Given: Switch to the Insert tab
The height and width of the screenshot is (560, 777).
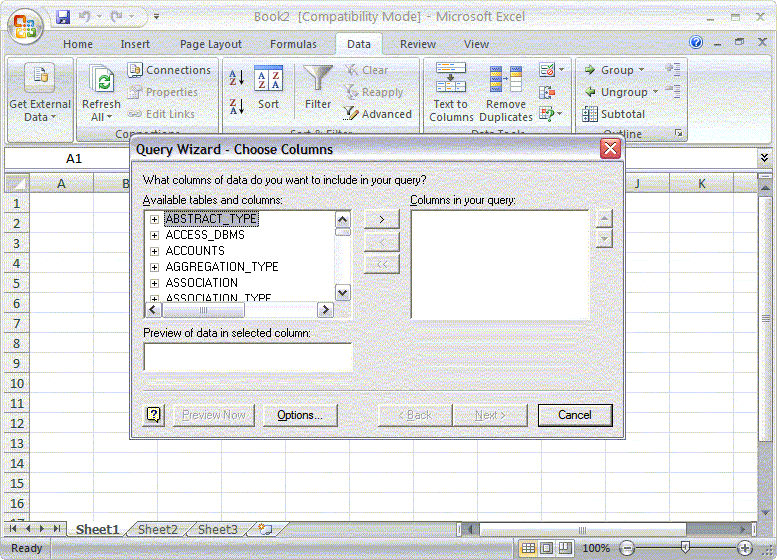Looking at the screenshot, I should coord(135,44).
